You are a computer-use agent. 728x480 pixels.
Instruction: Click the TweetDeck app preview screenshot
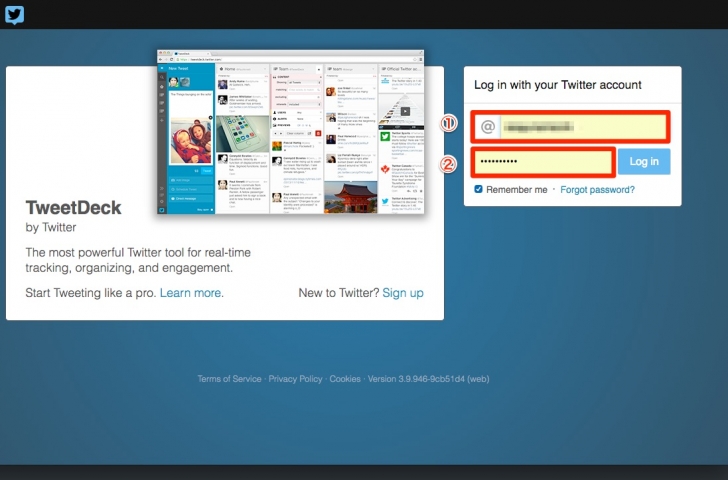tap(290, 132)
